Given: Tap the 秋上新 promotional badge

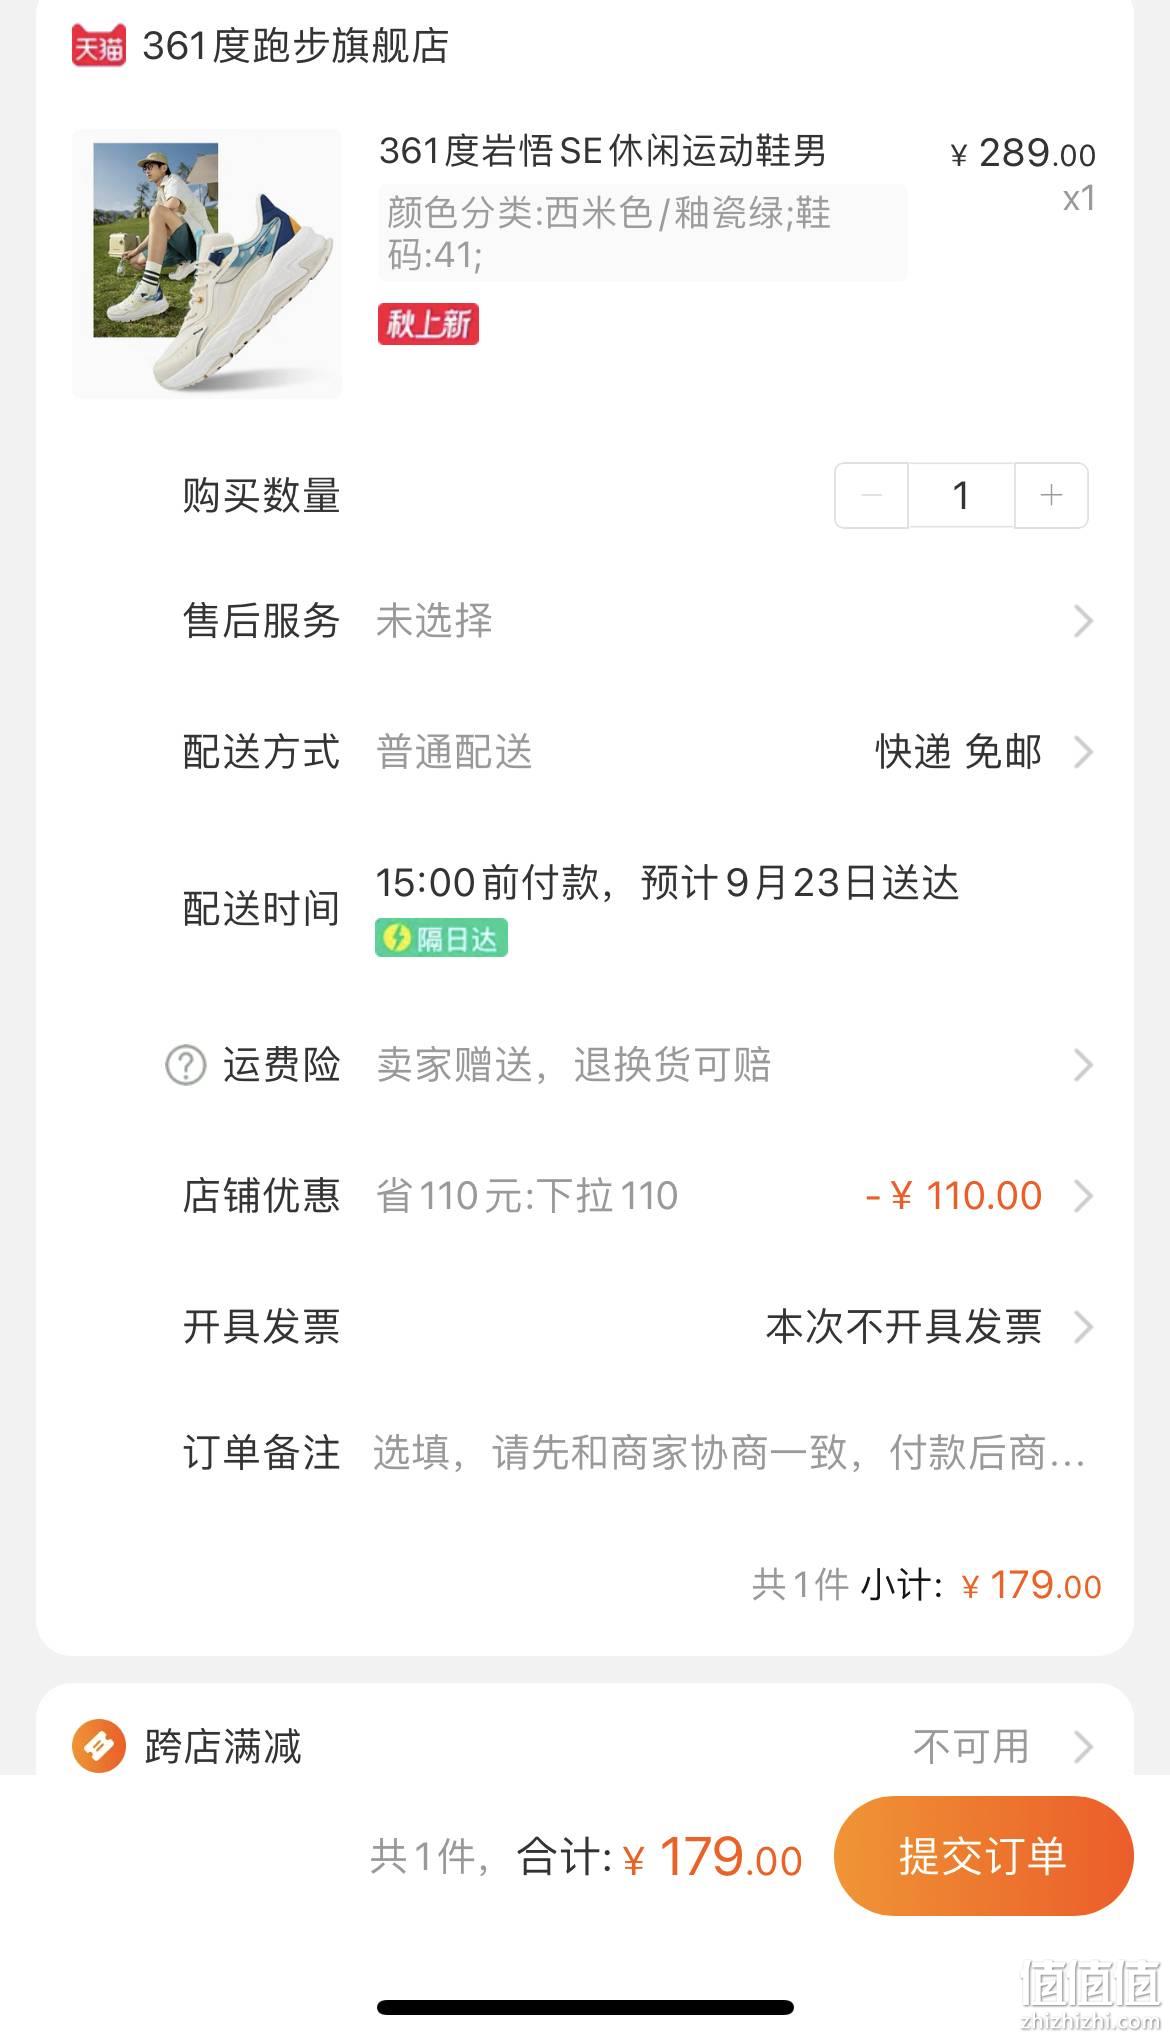Looking at the screenshot, I should coord(428,324).
